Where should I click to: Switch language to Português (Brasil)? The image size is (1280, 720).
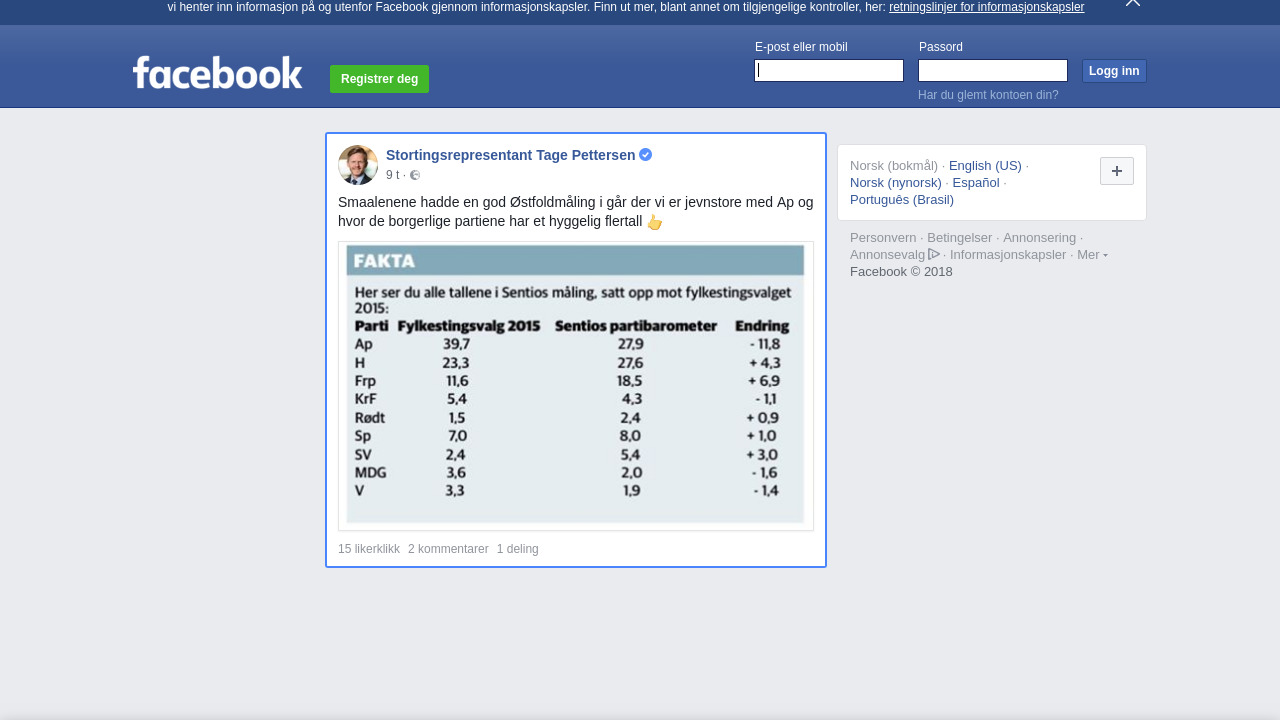(902, 200)
